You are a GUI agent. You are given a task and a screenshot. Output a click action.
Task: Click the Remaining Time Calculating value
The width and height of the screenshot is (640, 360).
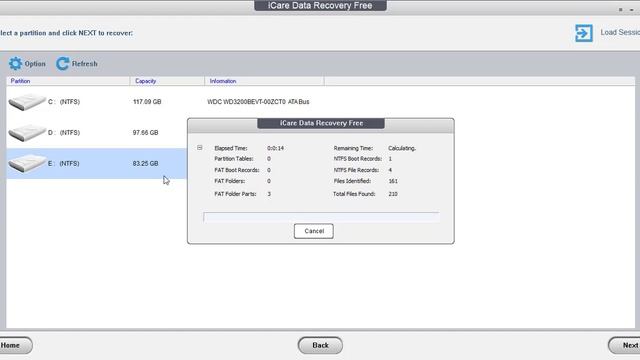[x=402, y=148]
